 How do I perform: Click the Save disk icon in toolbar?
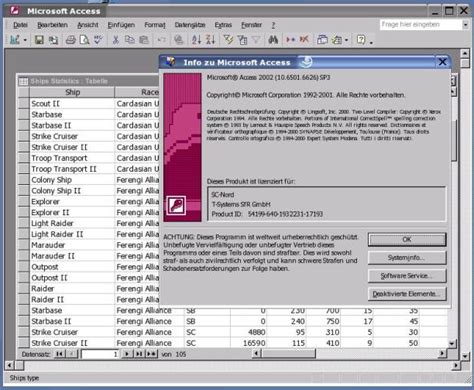pyautogui.click(x=39, y=40)
